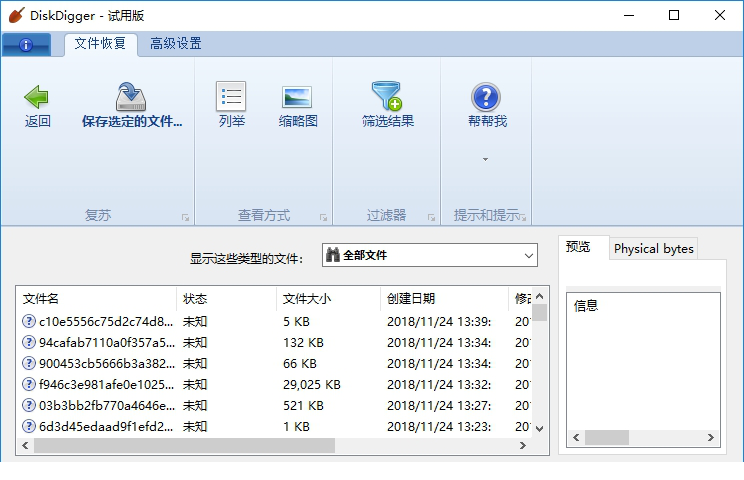Viewport: 744px width, 480px height.
Task: Click the 521 KB file size cell
Action: 303,406
